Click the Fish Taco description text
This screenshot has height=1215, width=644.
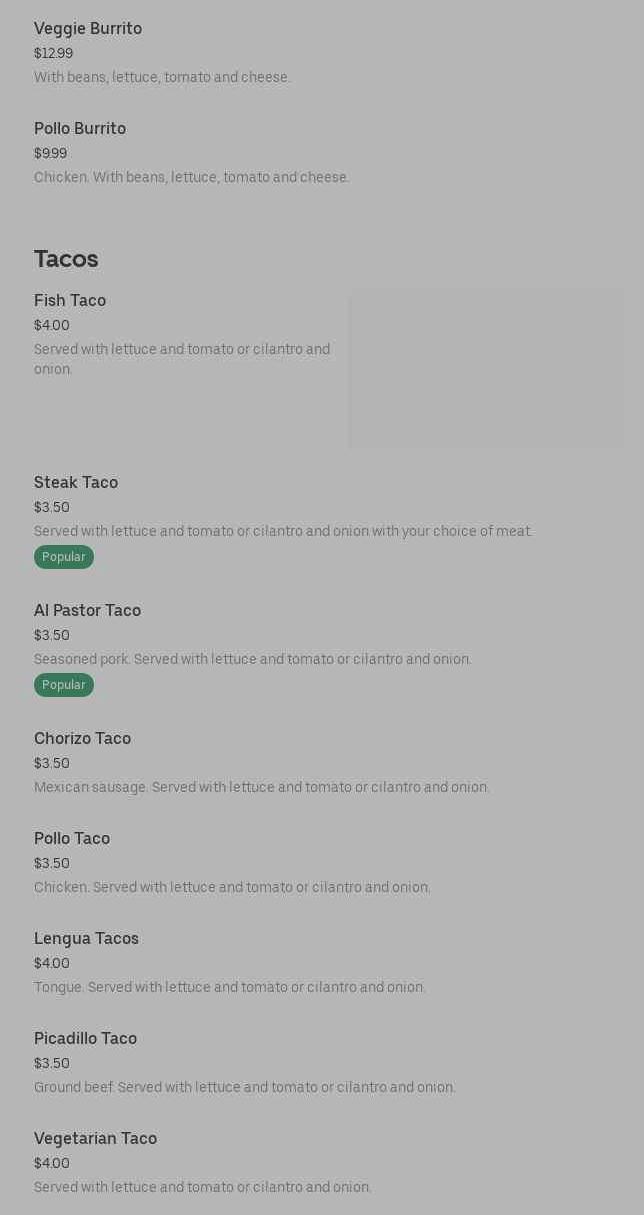click(x=182, y=359)
